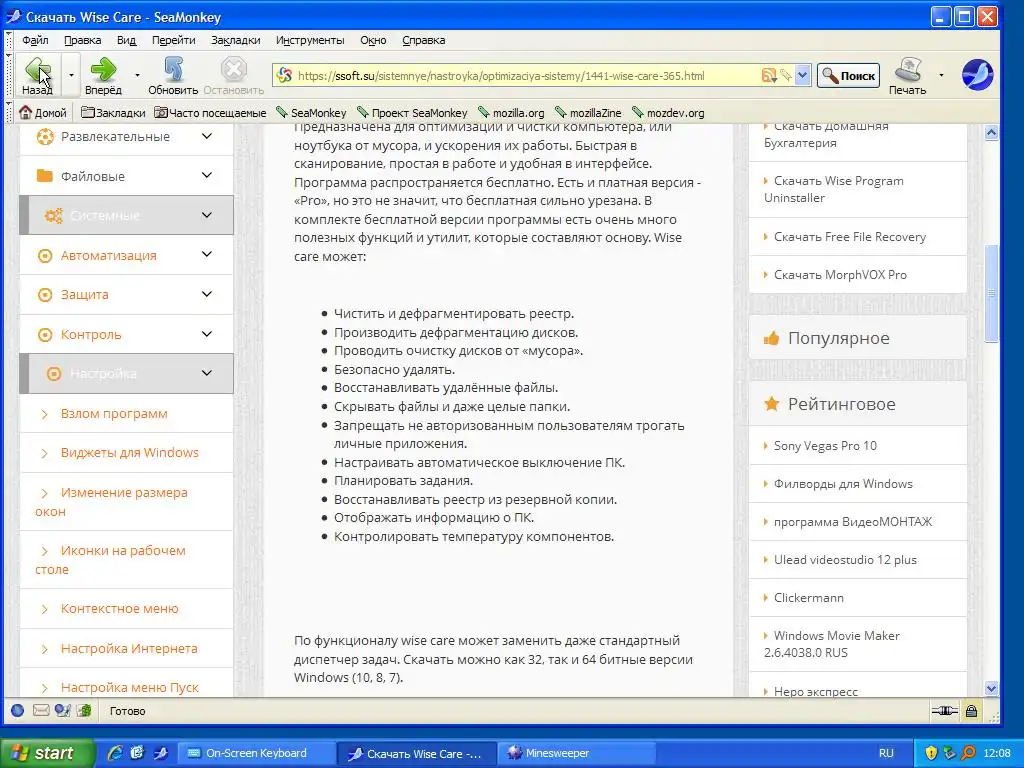The height and width of the screenshot is (768, 1024).
Task: Open the Правка menu
Action: click(82, 40)
